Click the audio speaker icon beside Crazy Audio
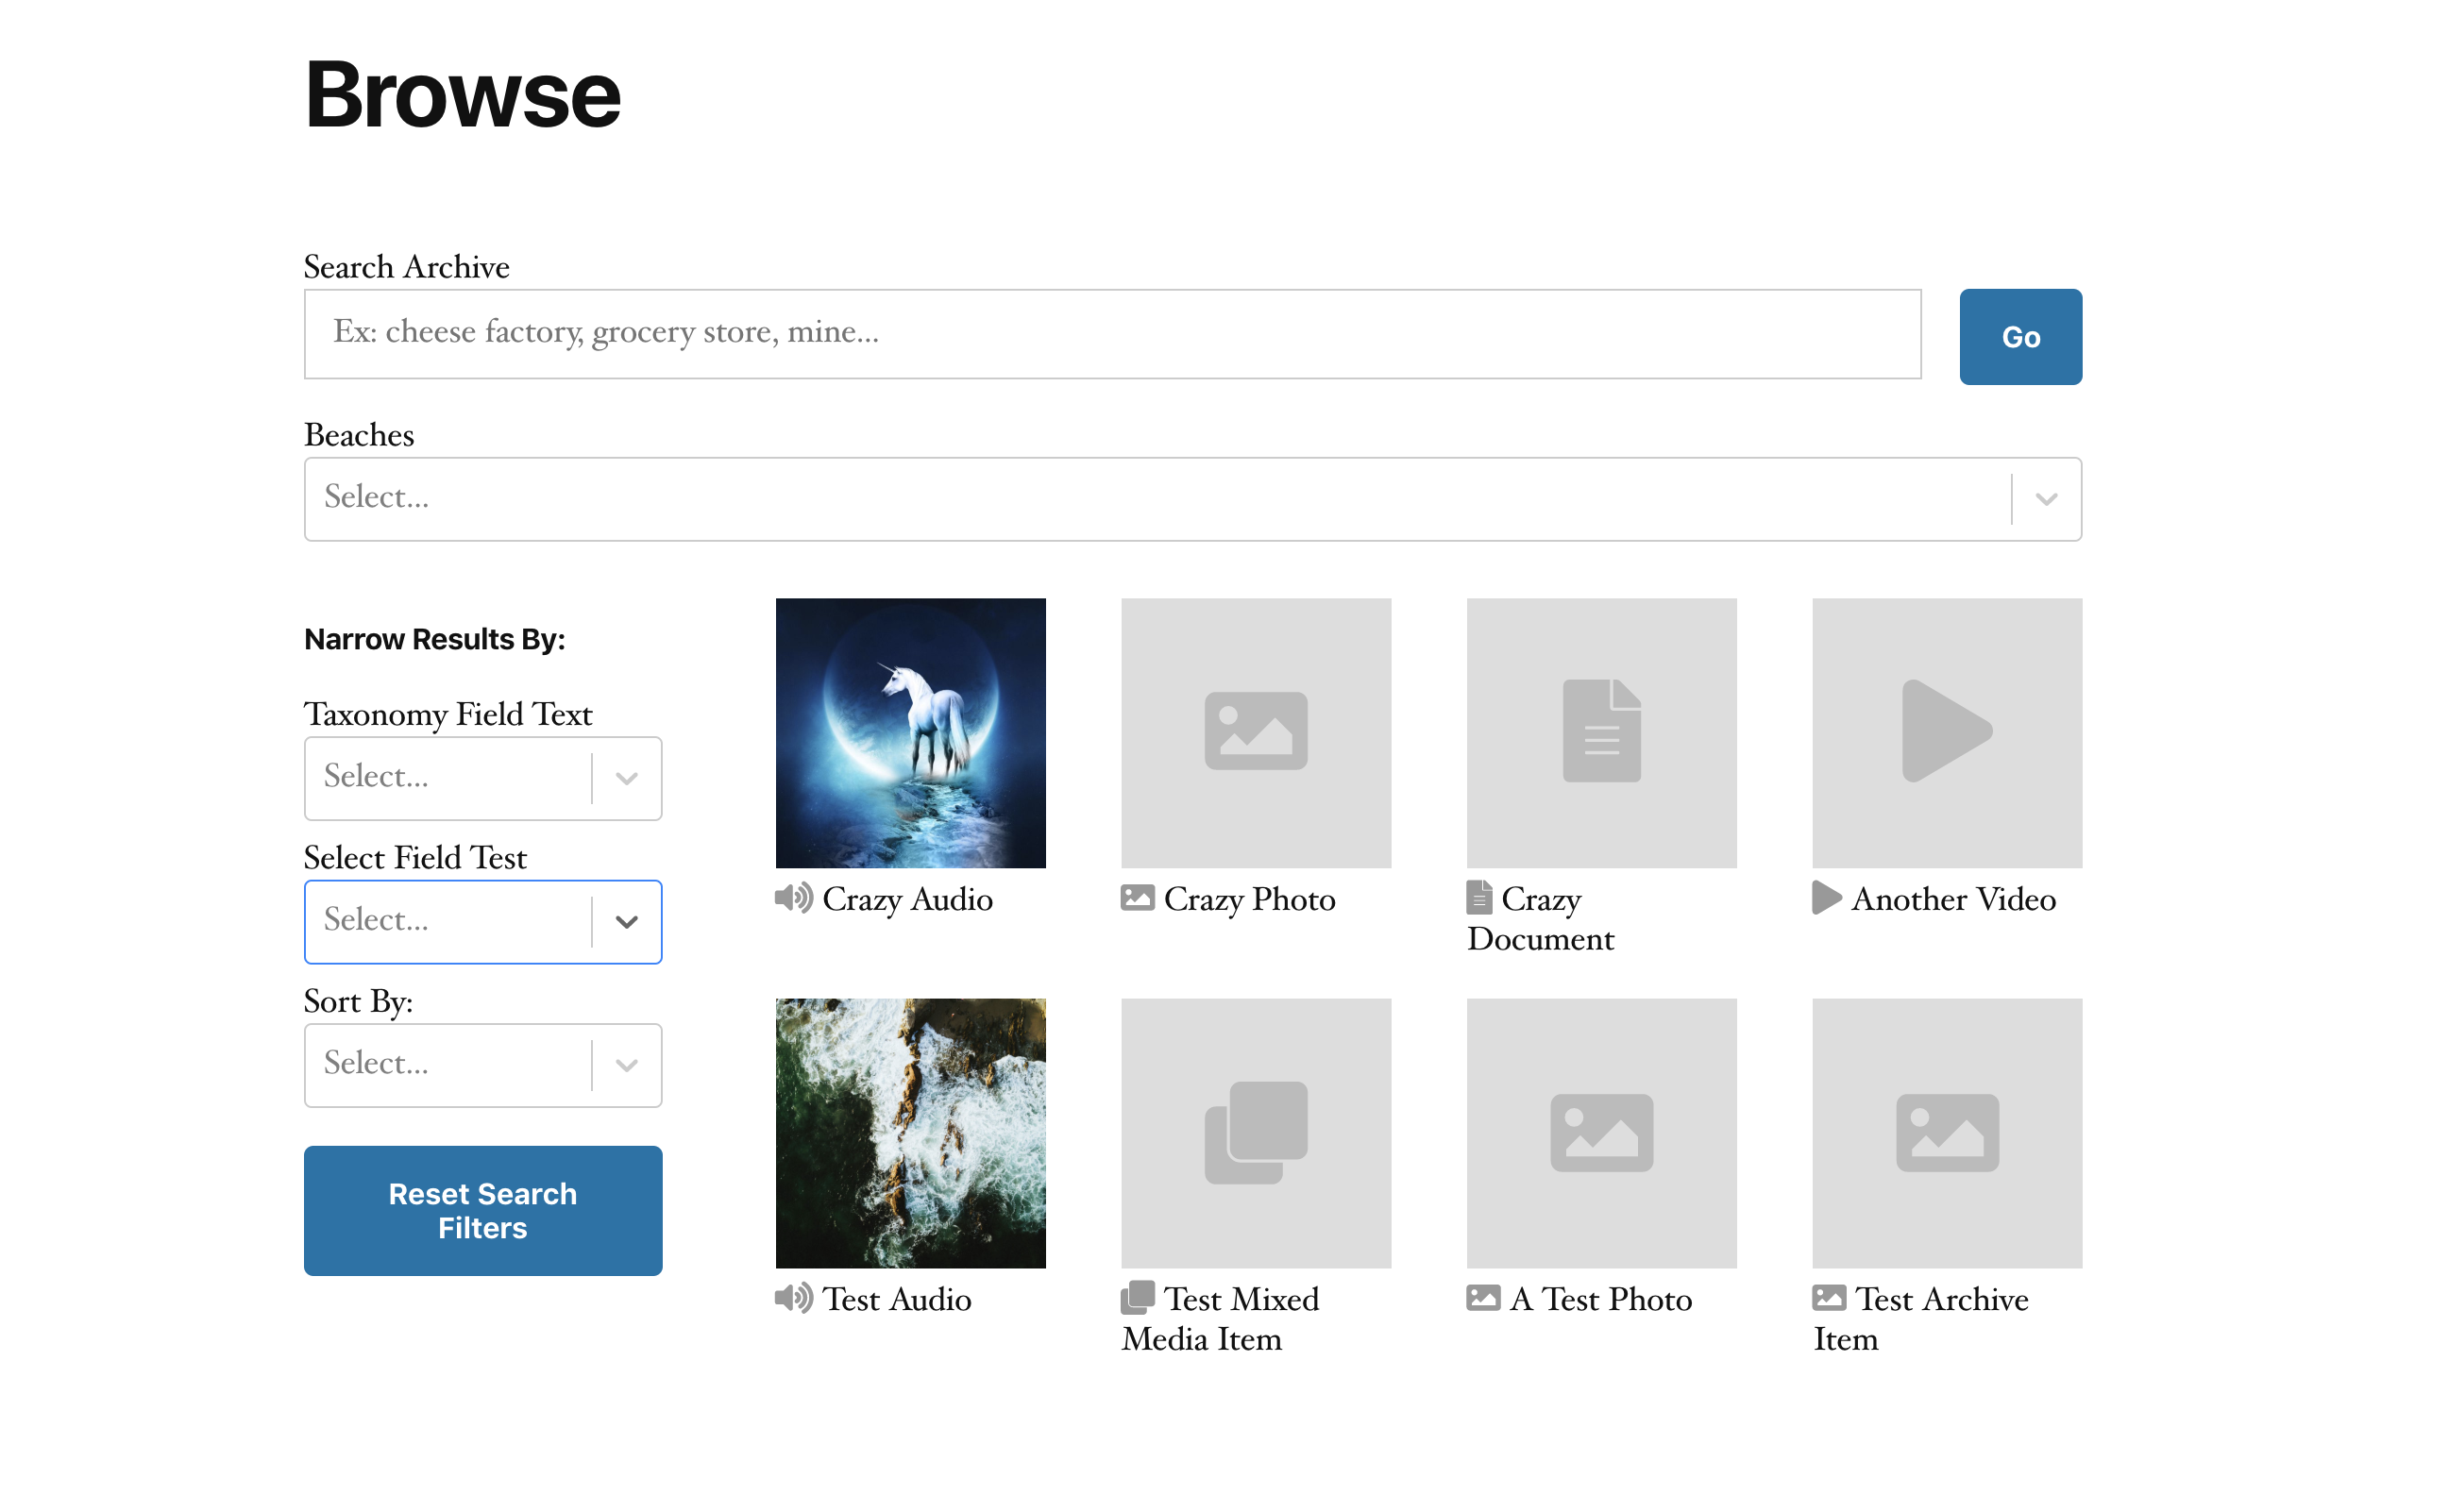The height and width of the screenshot is (1512, 2449). pos(794,898)
